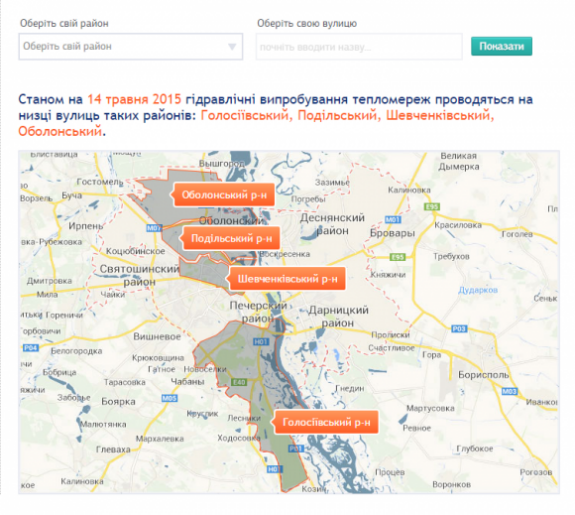Click 'Красиловка' label on map
This screenshot has height=515, width=575.
[x=458, y=225]
